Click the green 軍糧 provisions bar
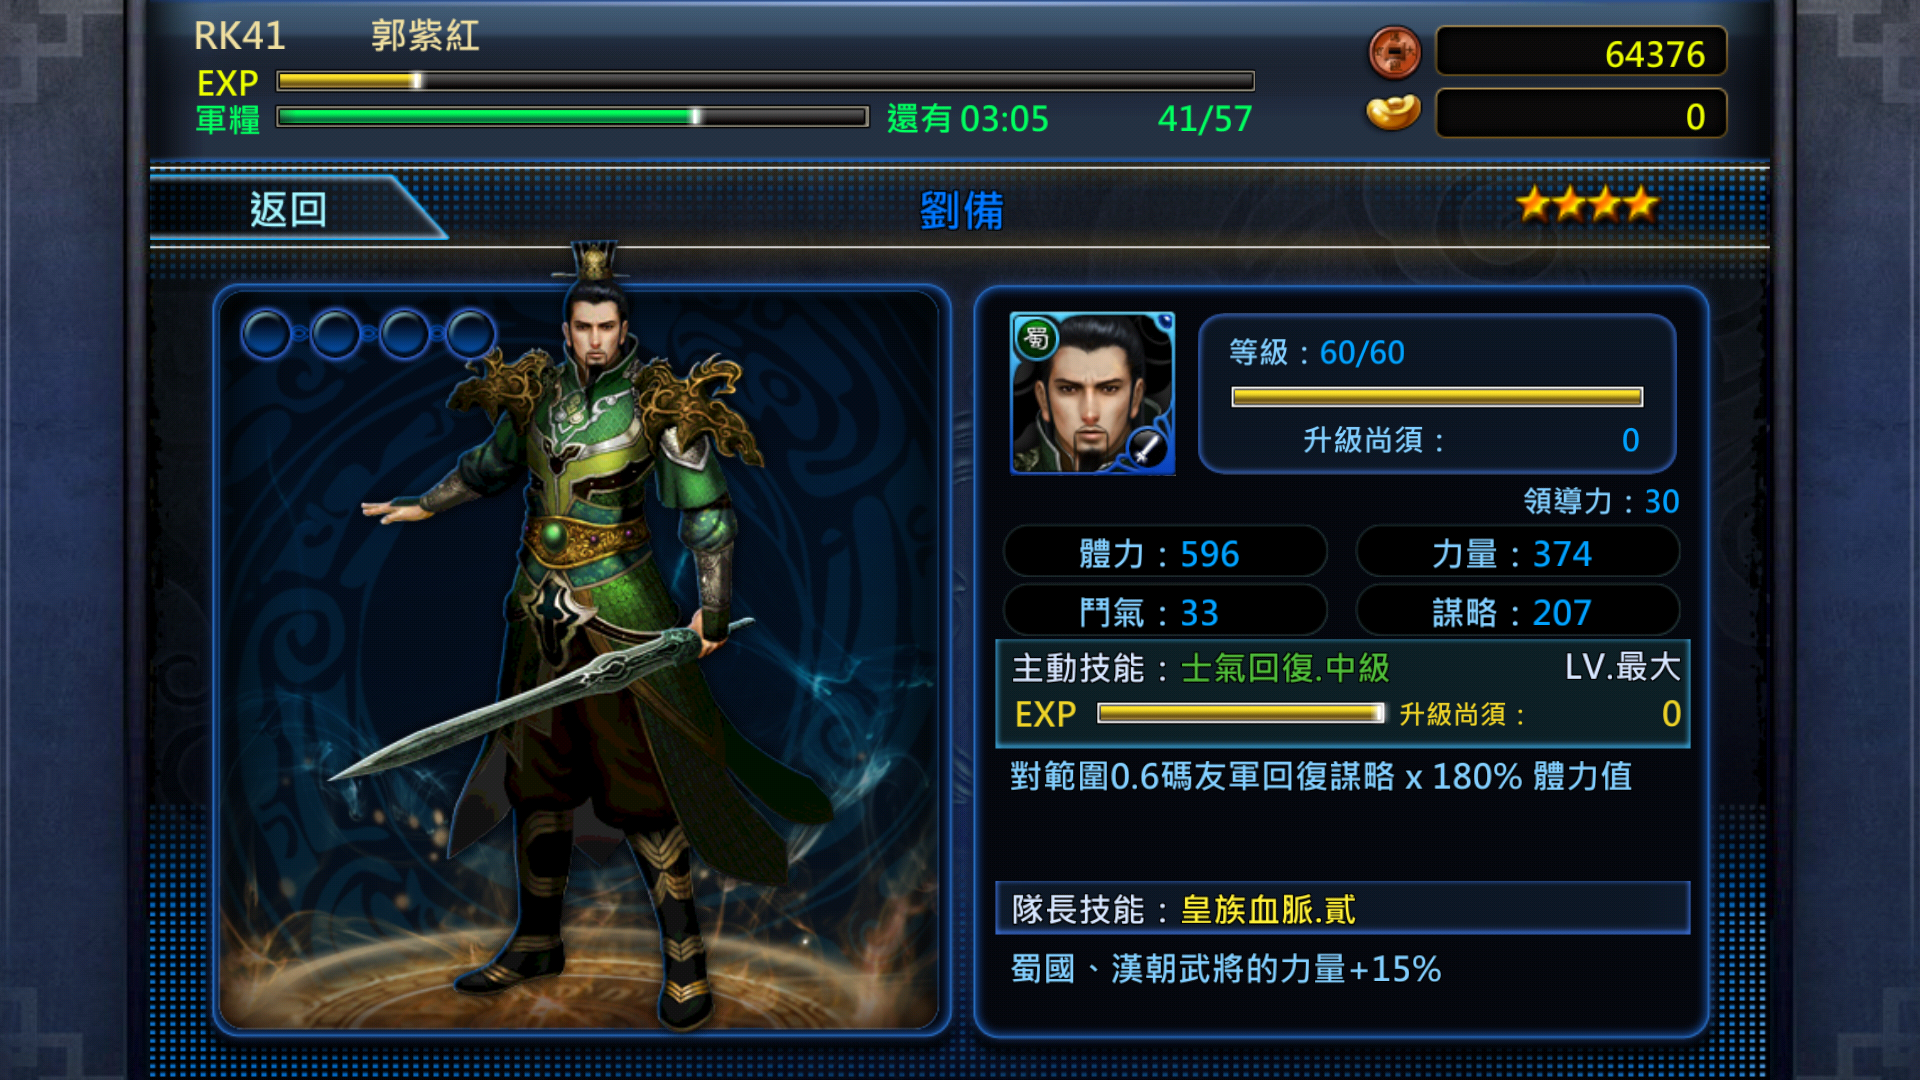 572,117
